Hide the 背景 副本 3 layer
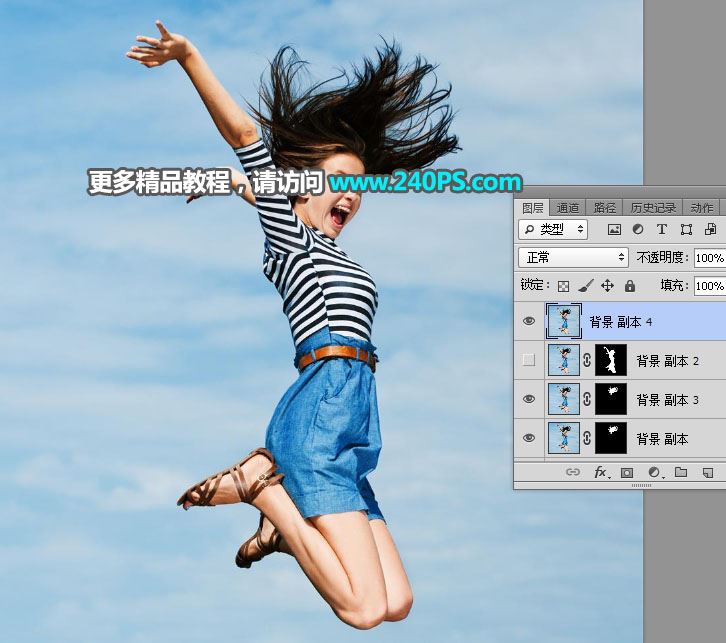The width and height of the screenshot is (726, 643). [530, 399]
